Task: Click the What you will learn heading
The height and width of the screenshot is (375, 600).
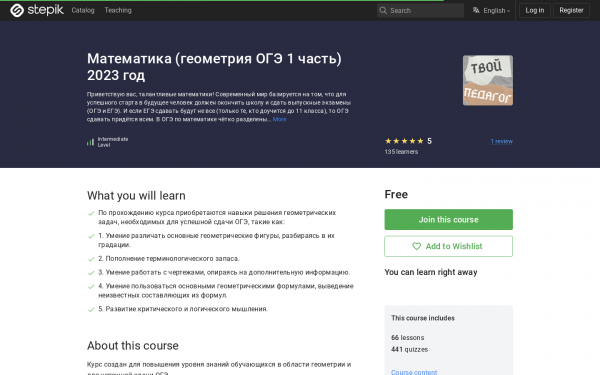Action: click(x=136, y=196)
